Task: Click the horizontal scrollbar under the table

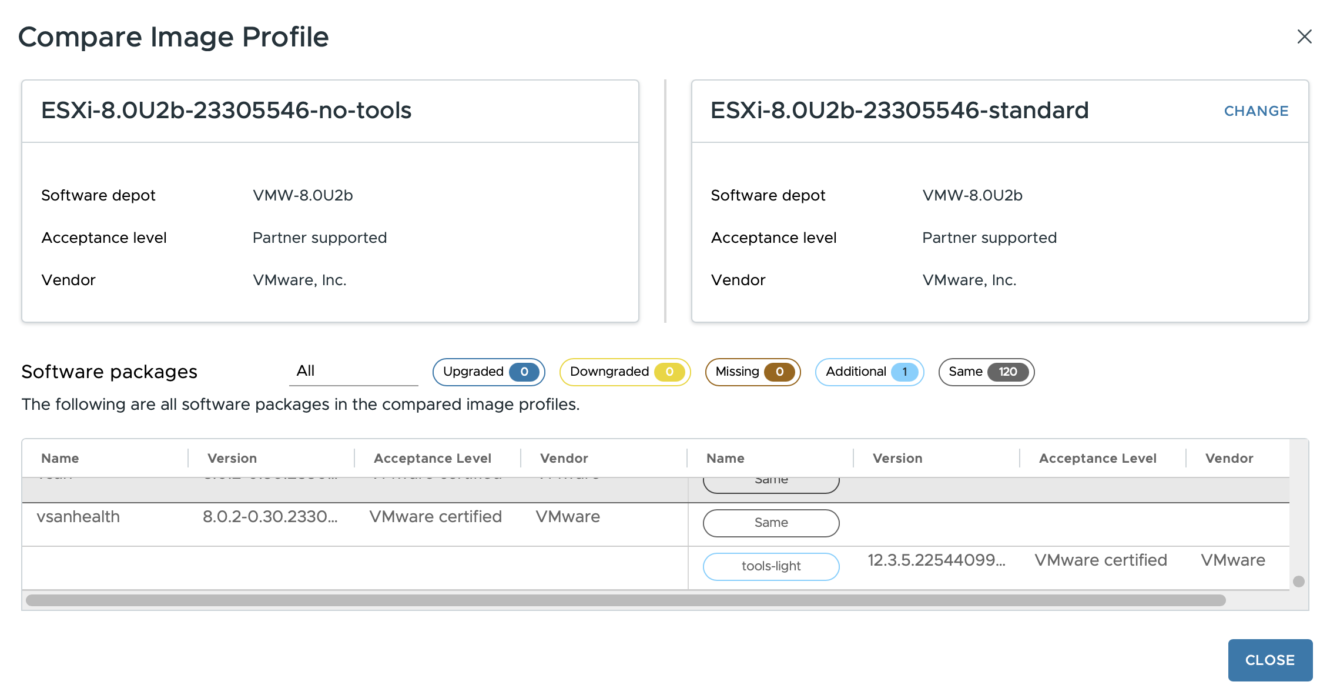Action: [625, 601]
